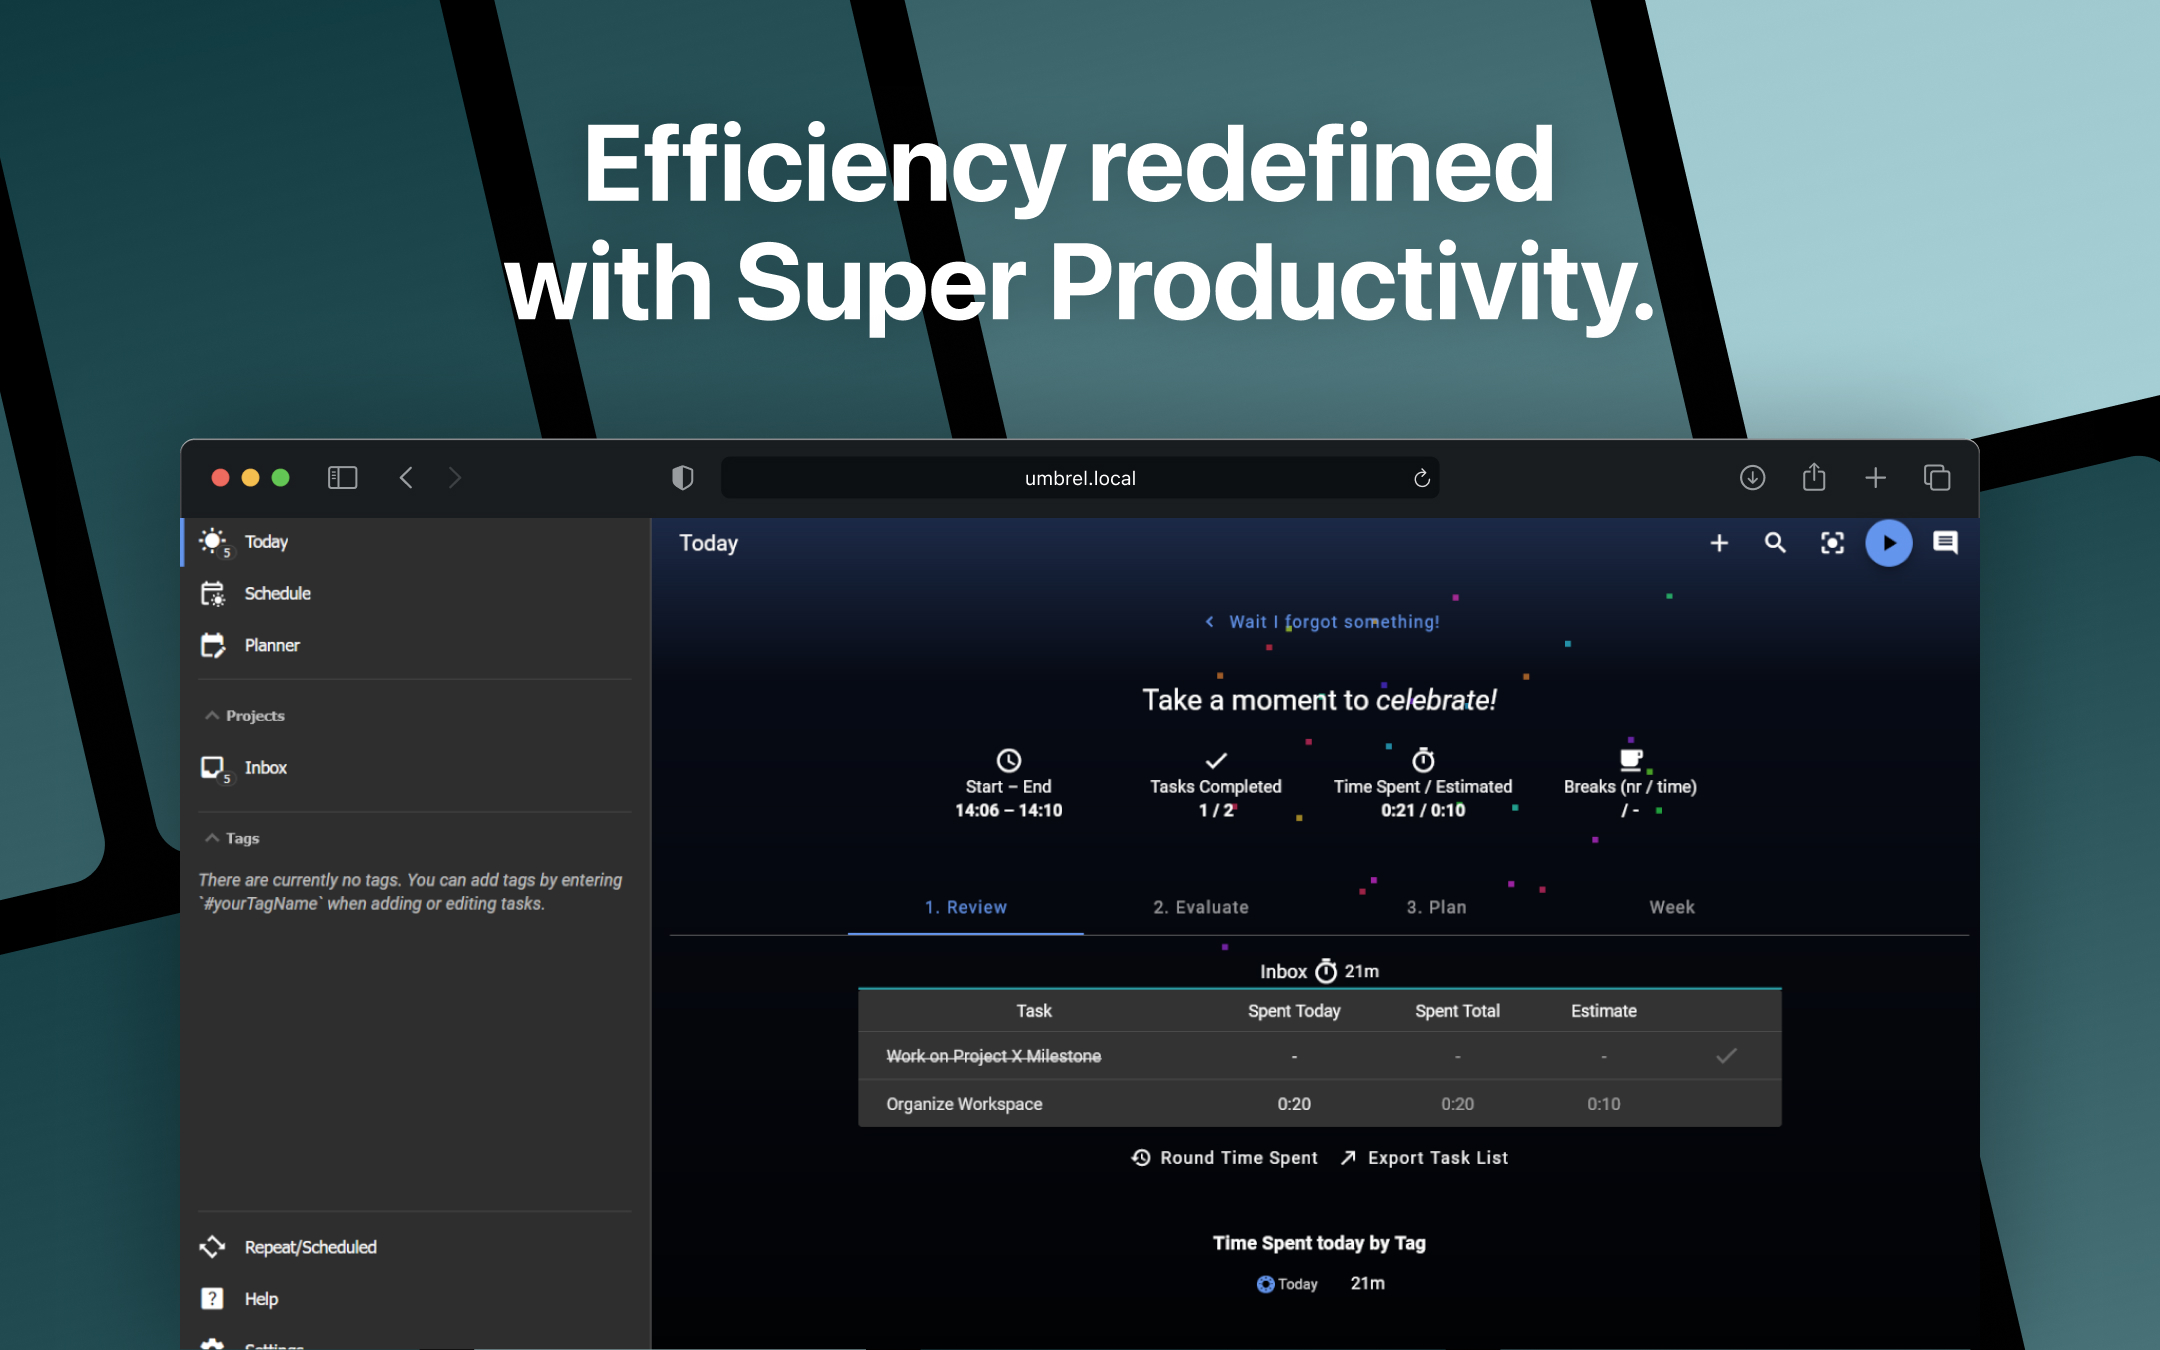Switch to the 2. Evaluate tab
The image size is (2160, 1350).
pyautogui.click(x=1201, y=907)
